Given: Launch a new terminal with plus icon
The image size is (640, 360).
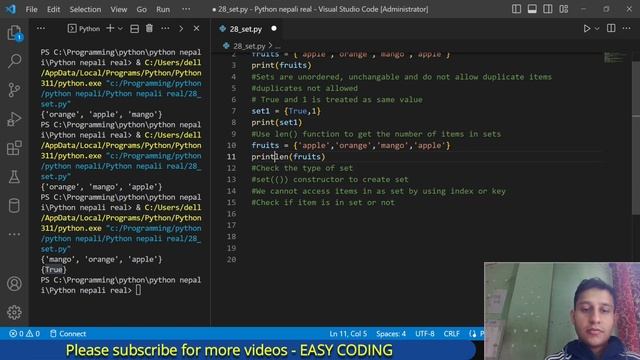Looking at the screenshot, I should point(110,29).
